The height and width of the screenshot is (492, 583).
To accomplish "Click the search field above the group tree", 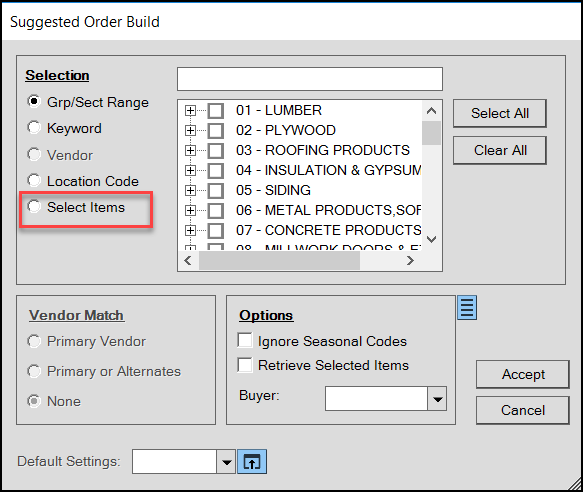I will coord(310,79).
